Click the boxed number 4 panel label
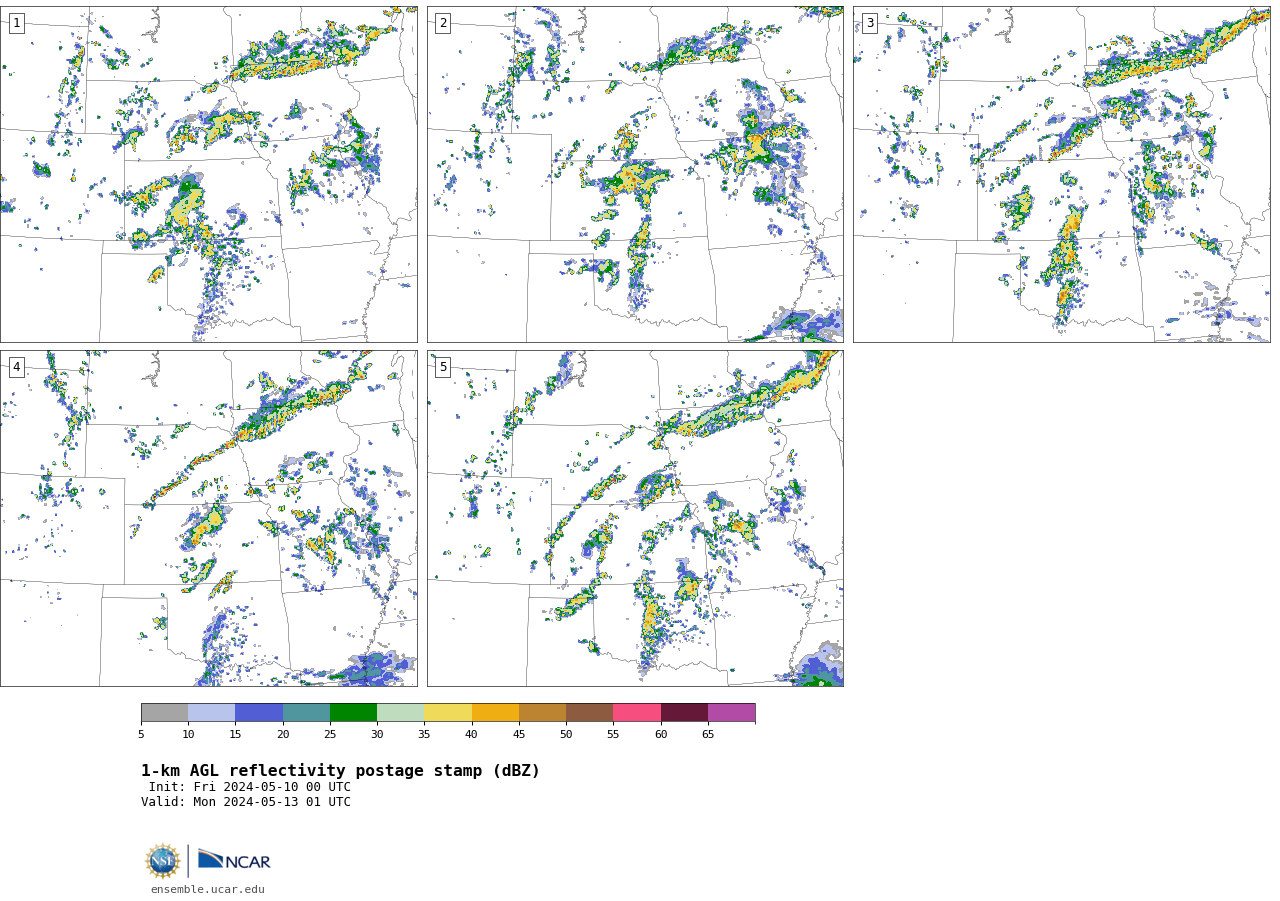 (16, 367)
